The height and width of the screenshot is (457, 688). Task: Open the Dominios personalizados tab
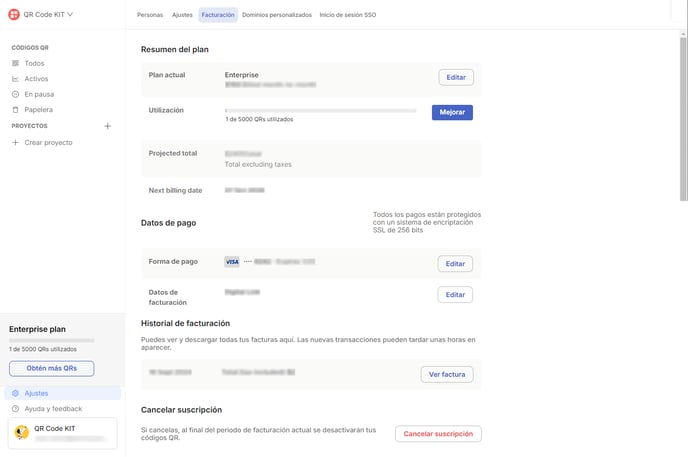point(277,15)
